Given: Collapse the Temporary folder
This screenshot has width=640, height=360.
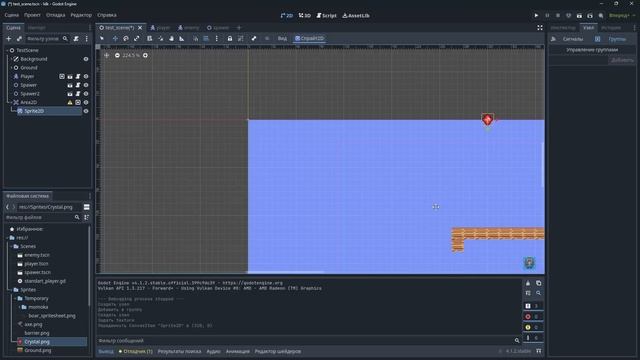Looking at the screenshot, I should 15,298.
